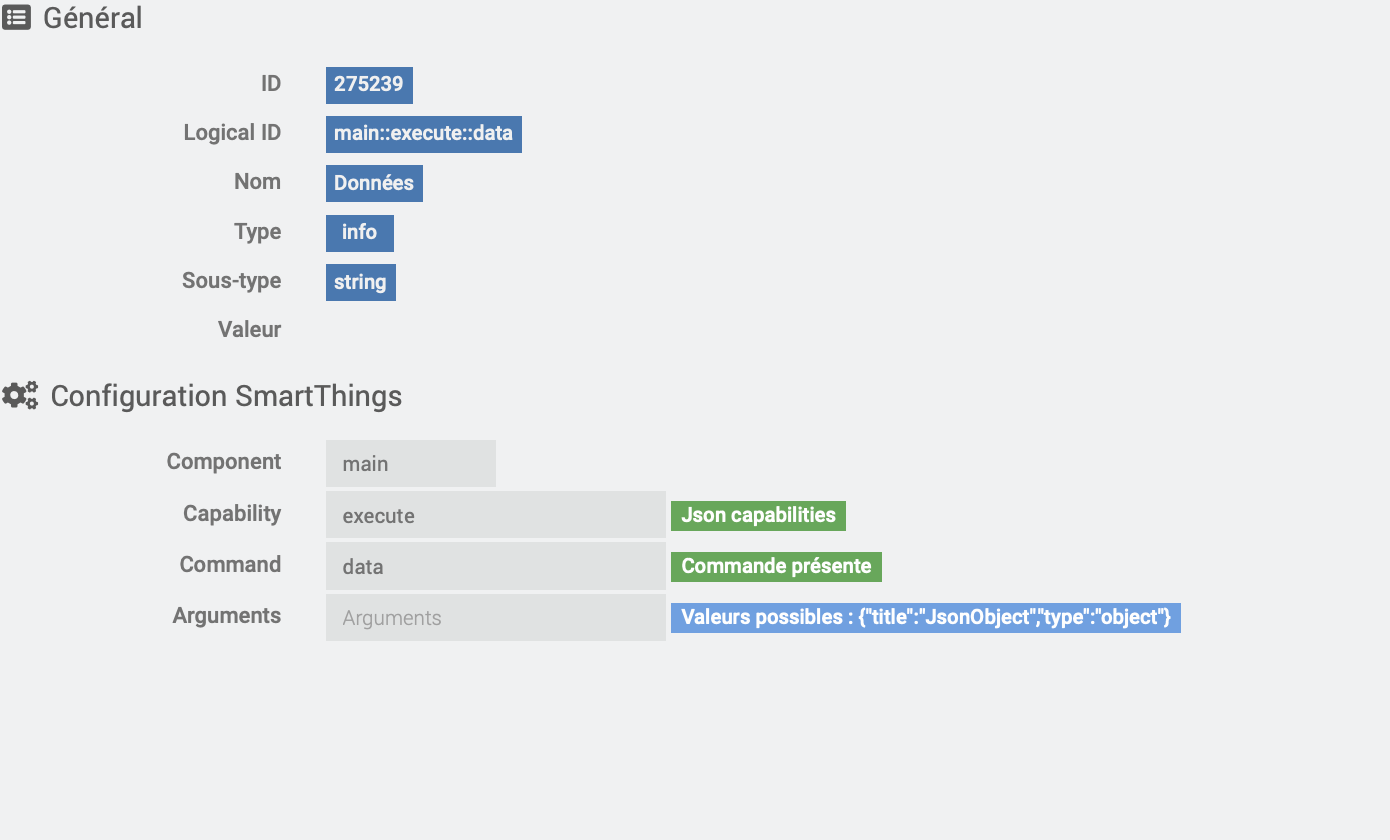Screen dimensions: 1390x840
Task: Click the Commande présente green badge
Action: pyautogui.click(x=776, y=567)
